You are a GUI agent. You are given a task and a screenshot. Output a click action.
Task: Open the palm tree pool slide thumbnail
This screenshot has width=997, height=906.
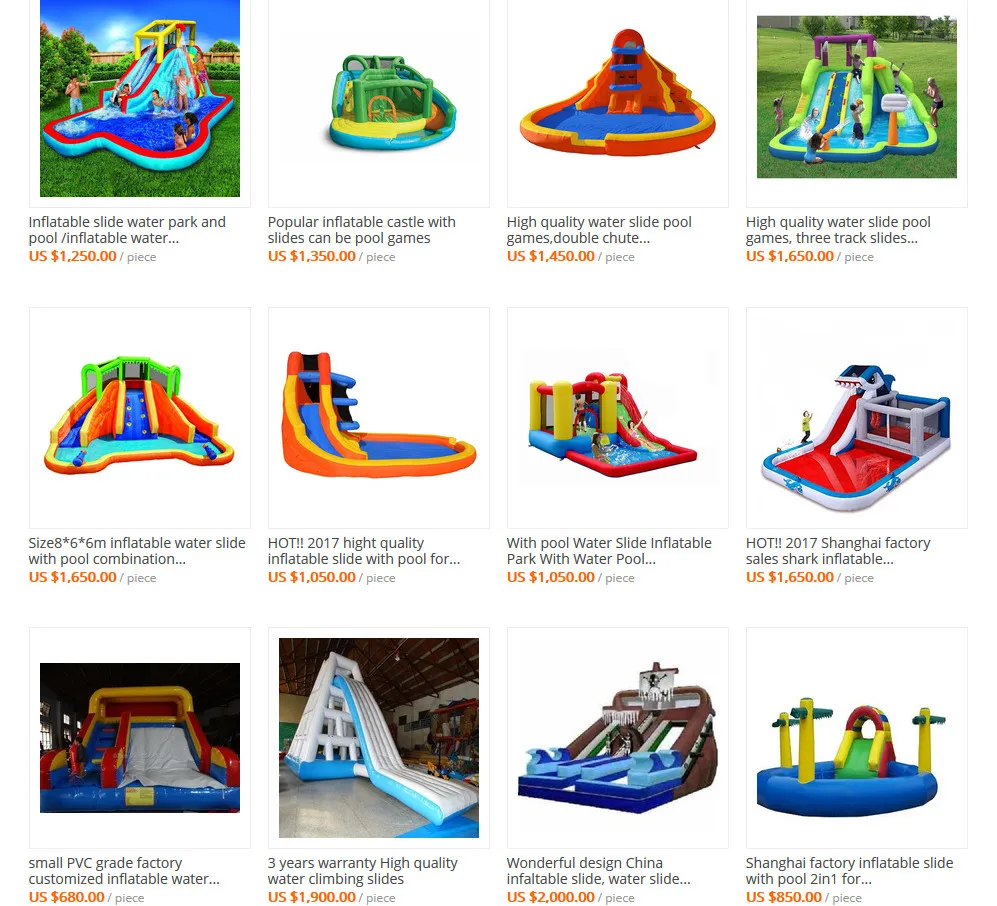tap(856, 738)
